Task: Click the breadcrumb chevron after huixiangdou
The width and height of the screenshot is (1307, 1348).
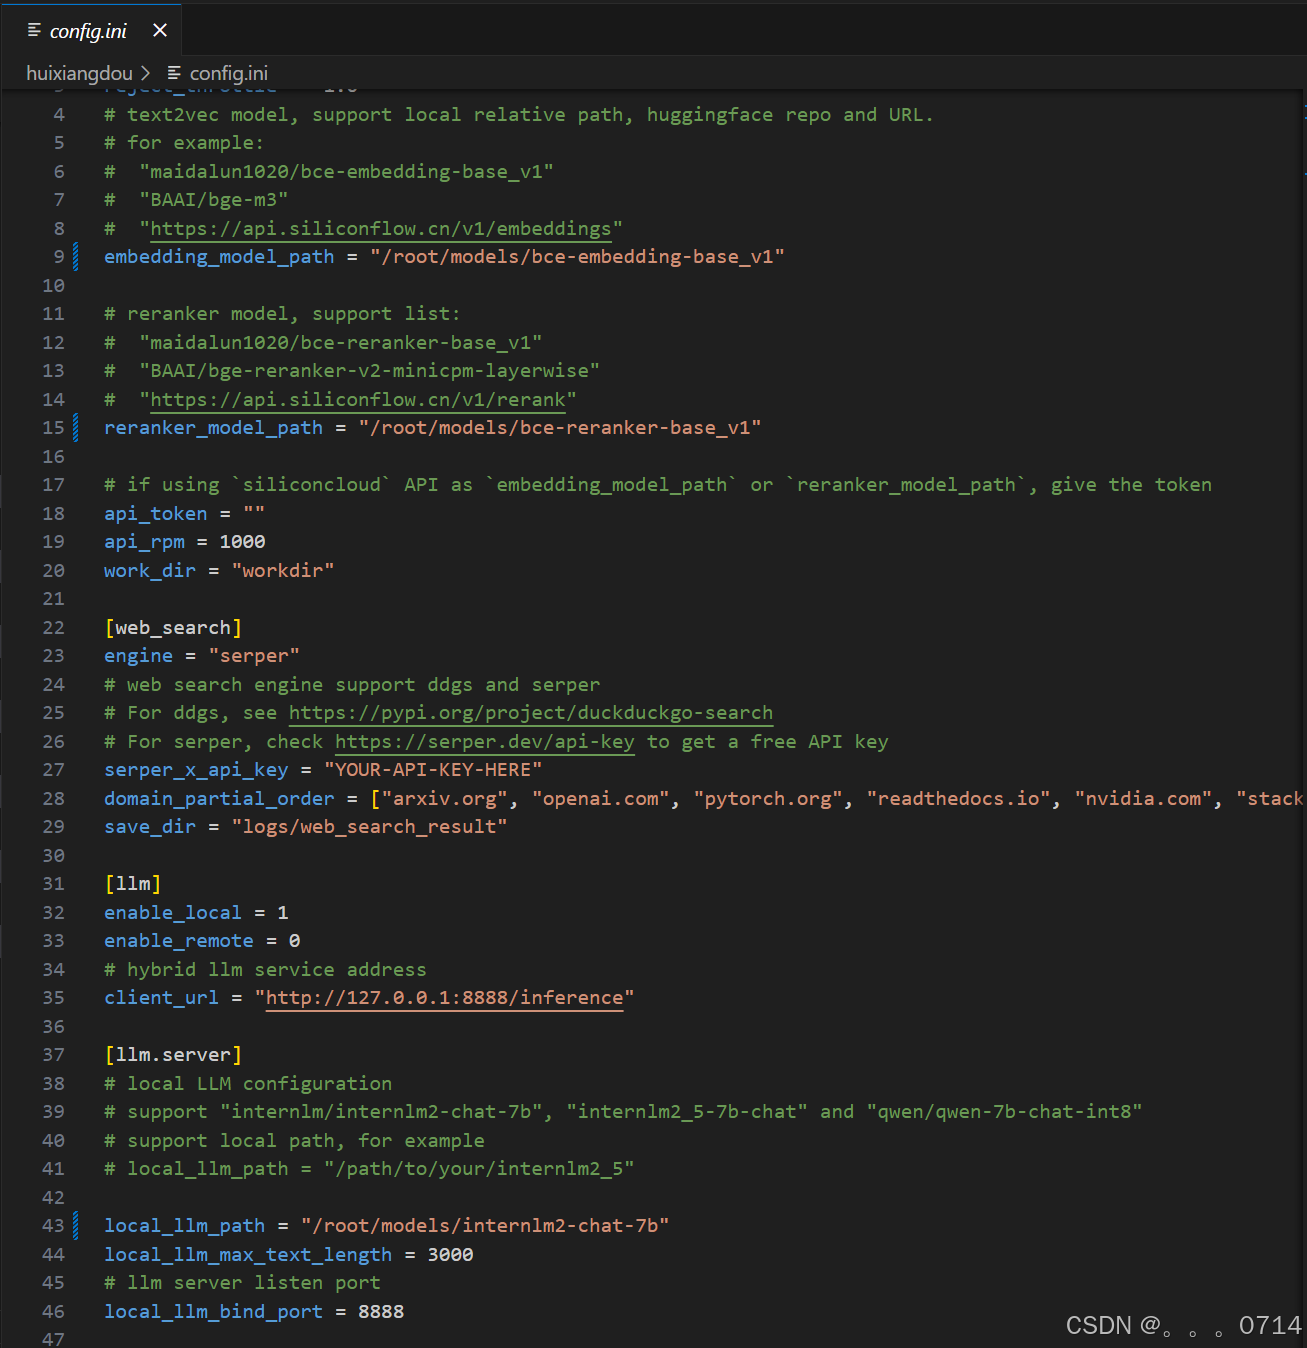Action: point(146,73)
